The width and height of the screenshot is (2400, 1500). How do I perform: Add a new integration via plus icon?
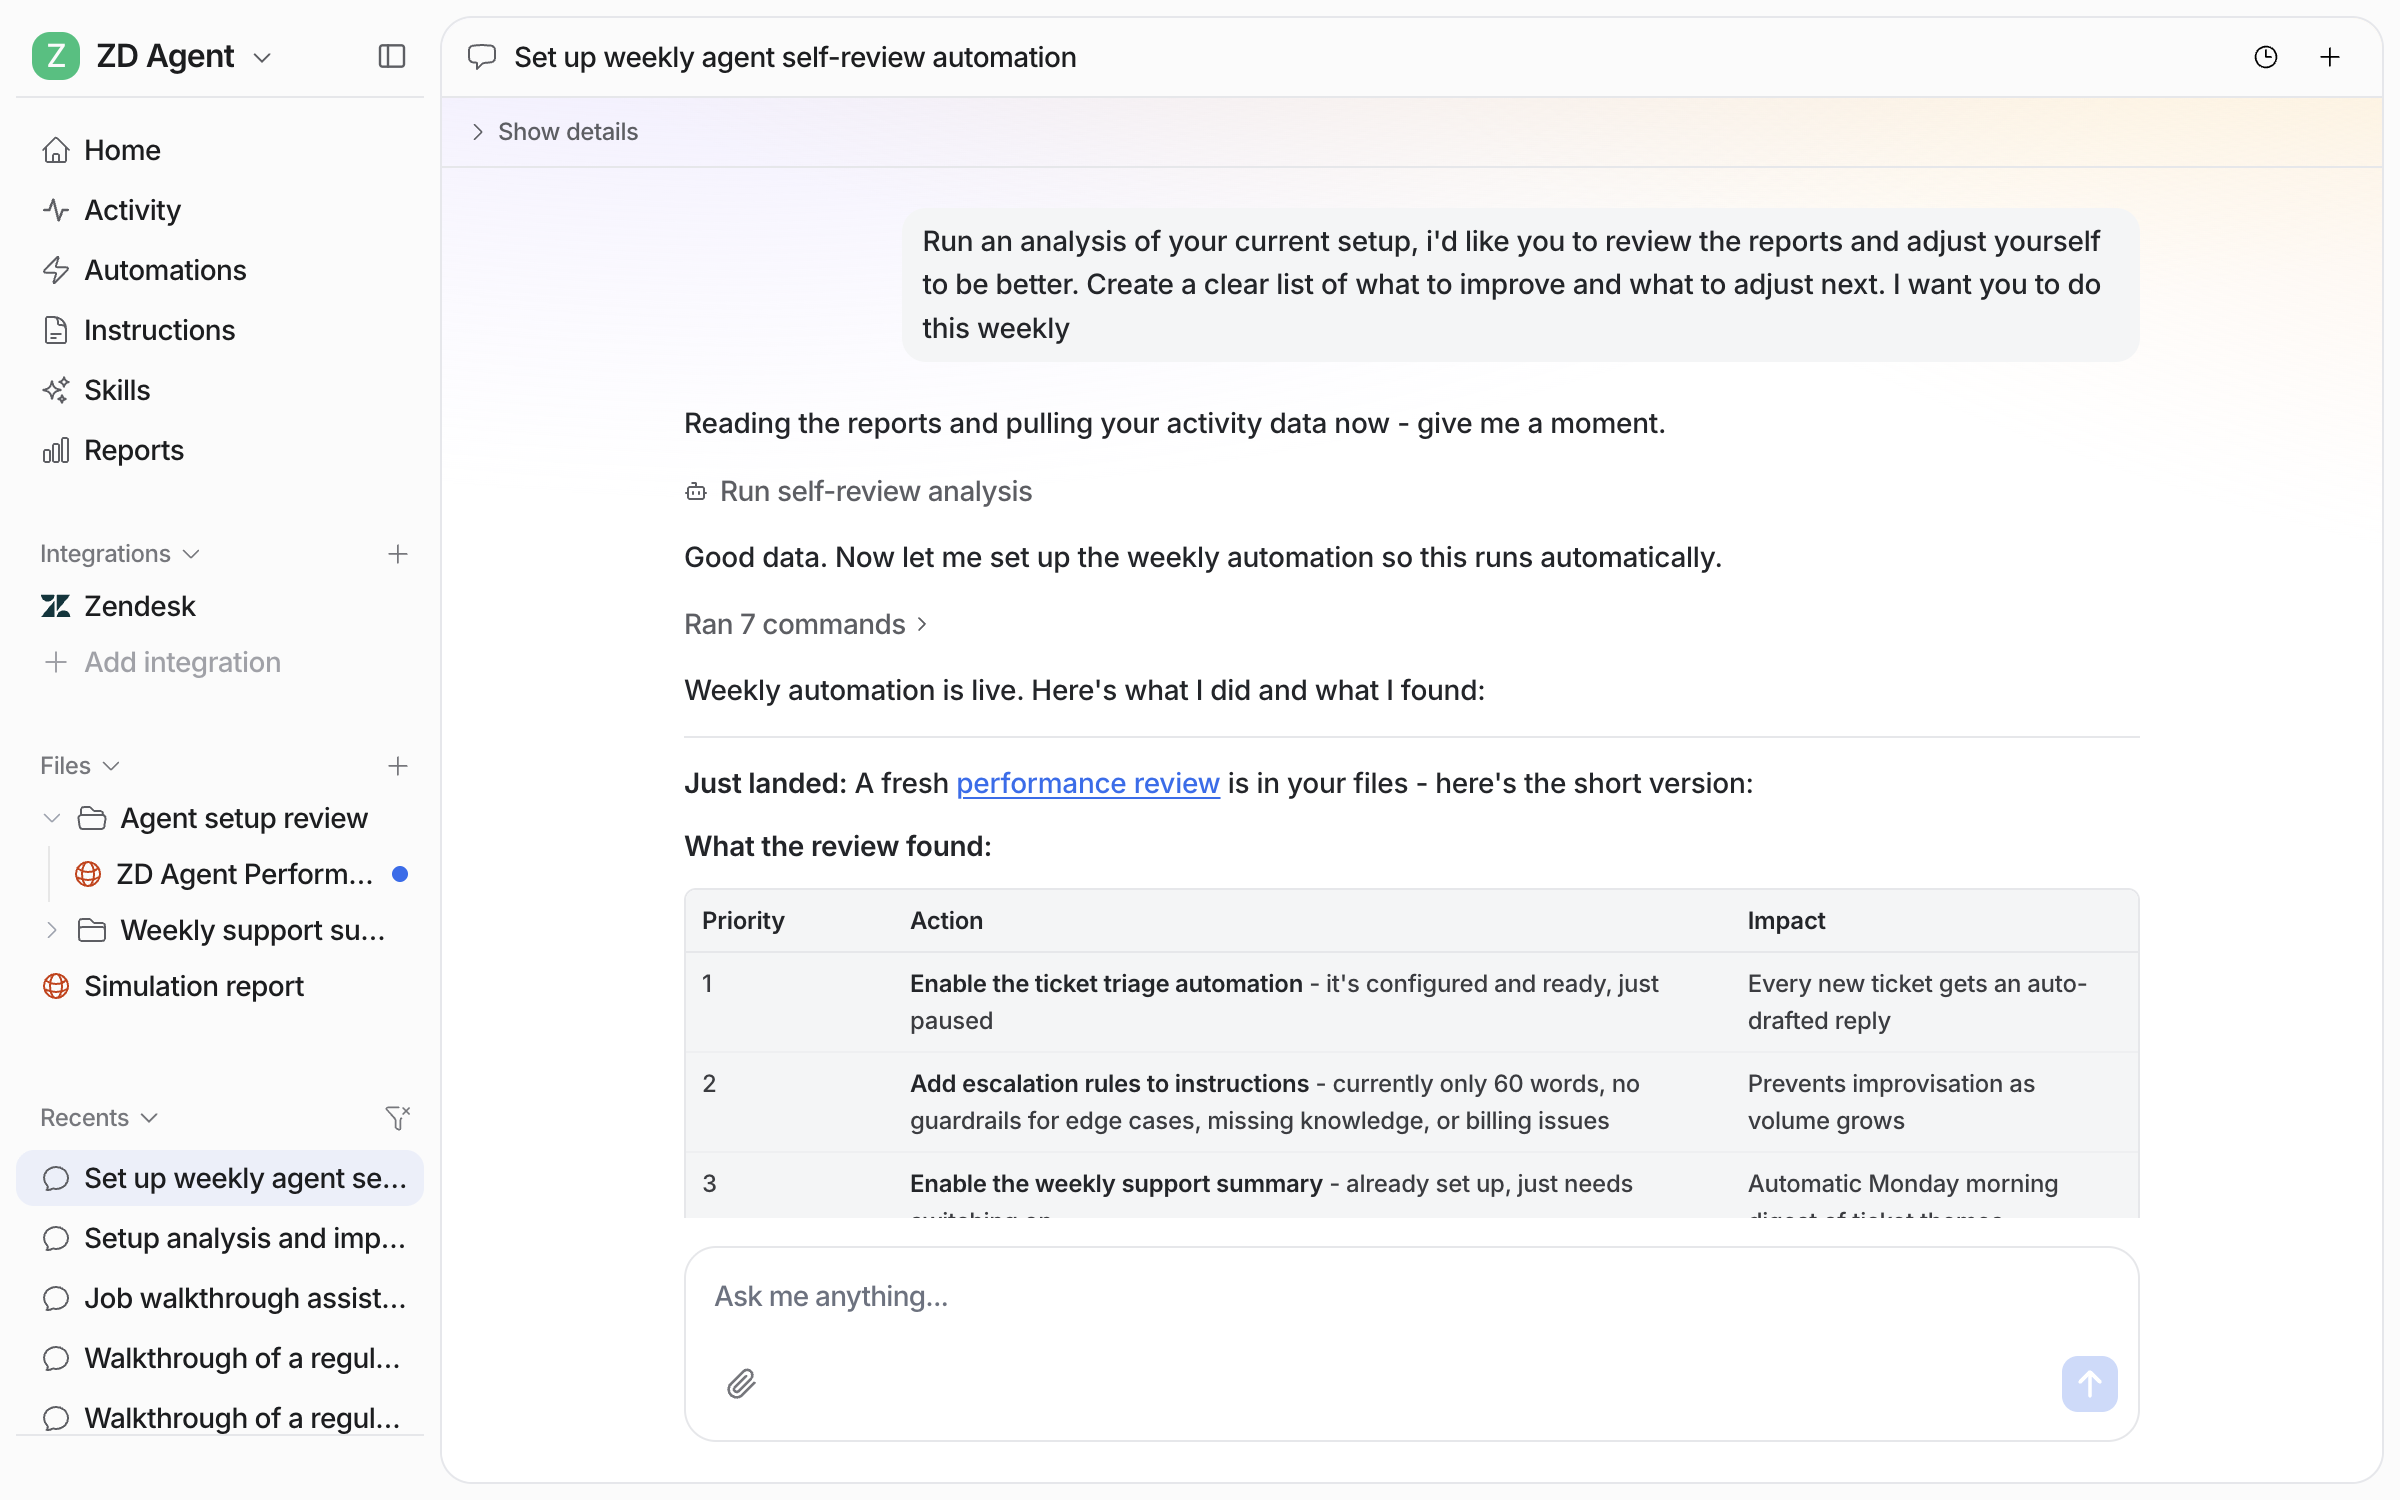398,554
